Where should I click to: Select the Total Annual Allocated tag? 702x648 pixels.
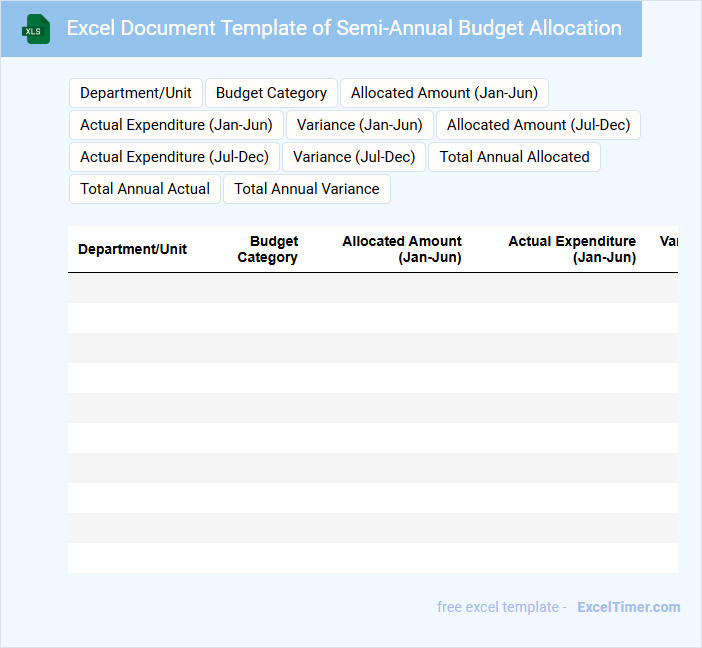coord(514,157)
